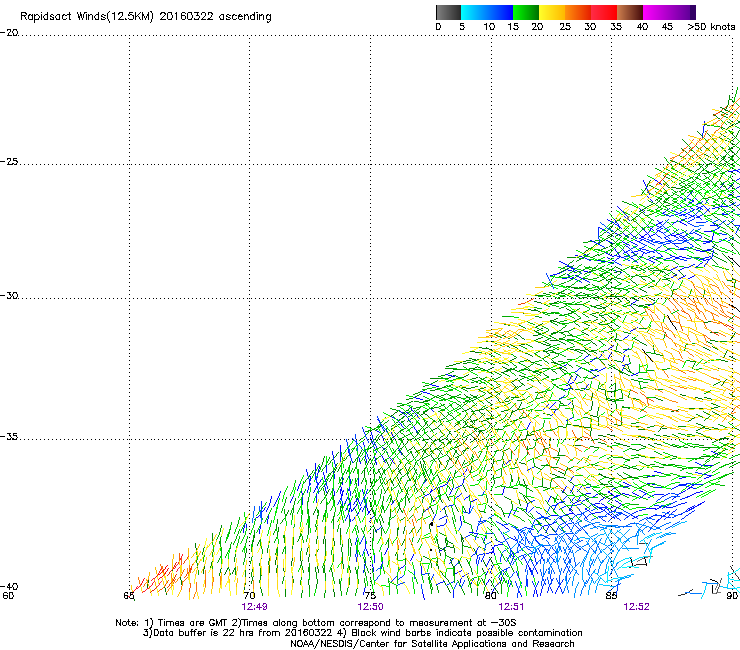Click the '70' longitude axis label
740x650 pixels.
pyautogui.click(x=250, y=596)
